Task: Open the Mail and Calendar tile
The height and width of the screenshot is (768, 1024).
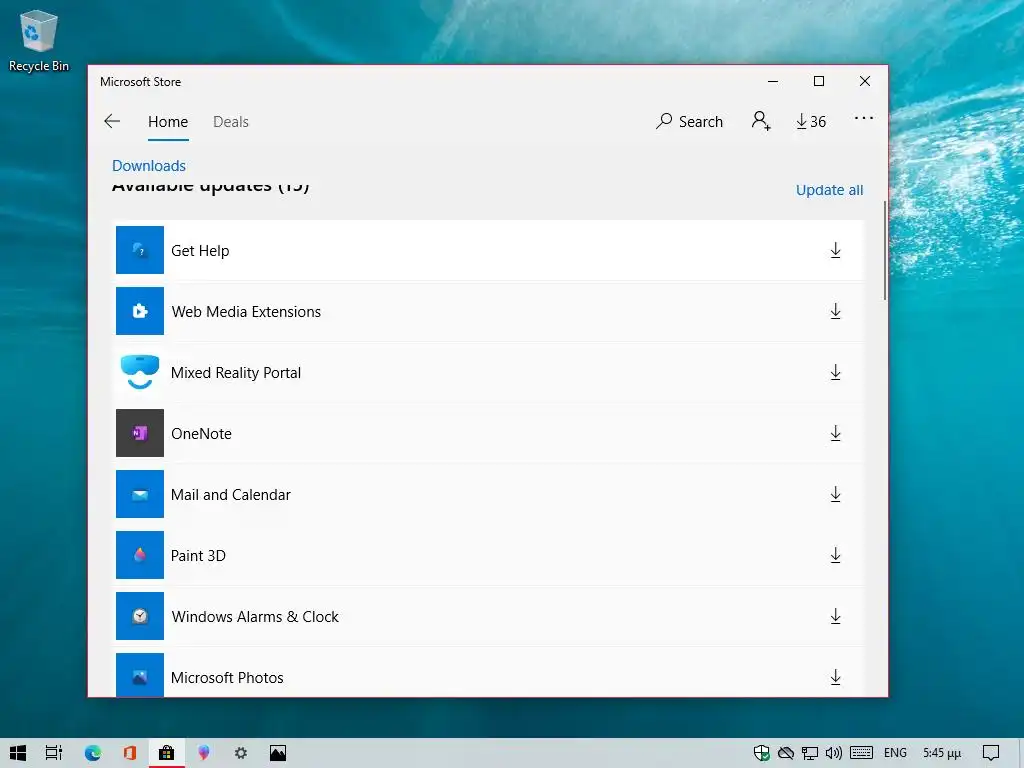Action: pos(140,494)
